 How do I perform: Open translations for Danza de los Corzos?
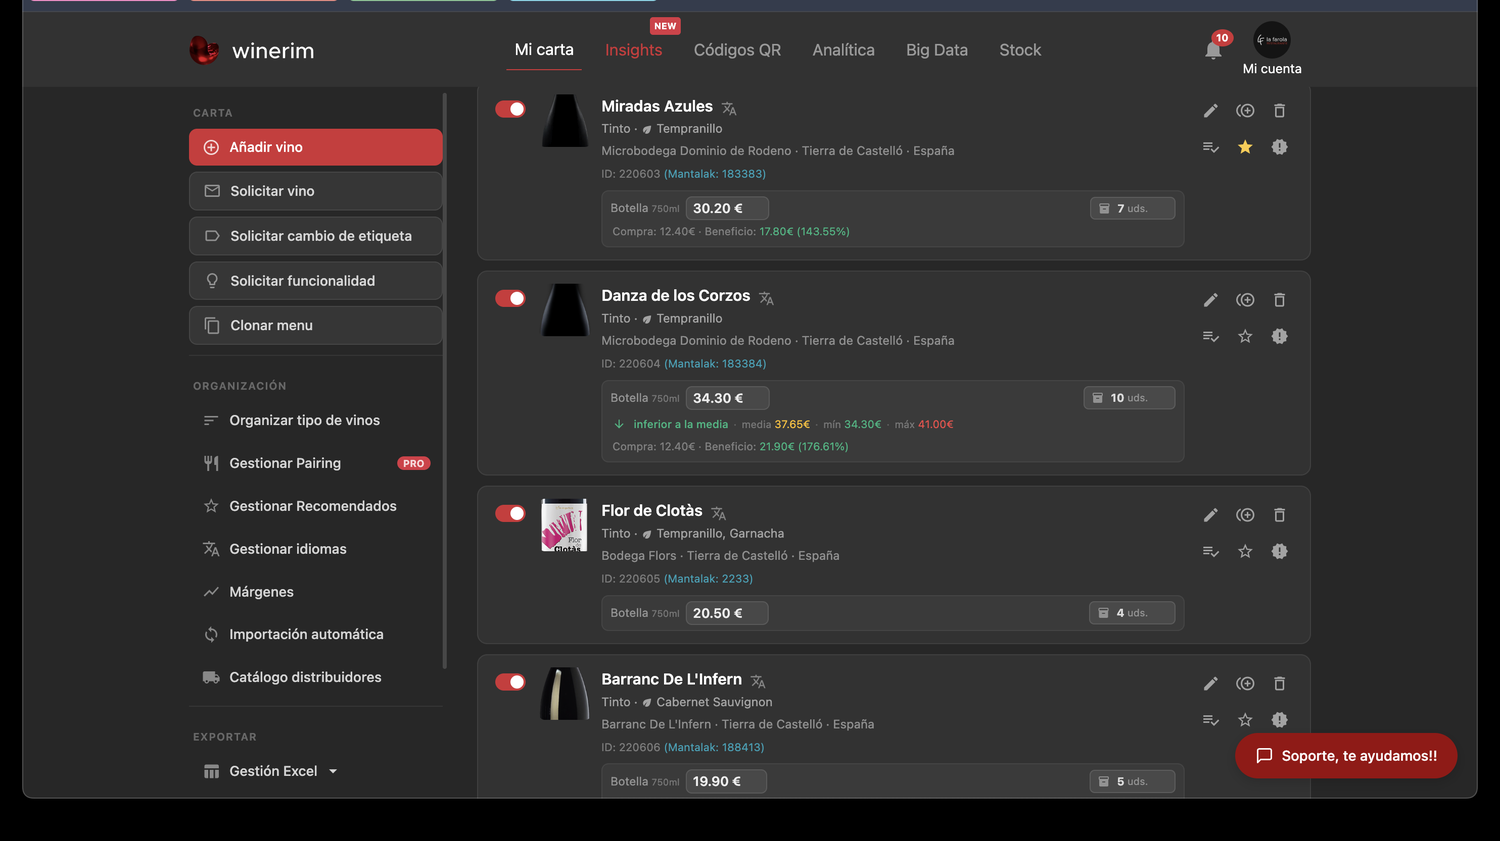point(766,298)
